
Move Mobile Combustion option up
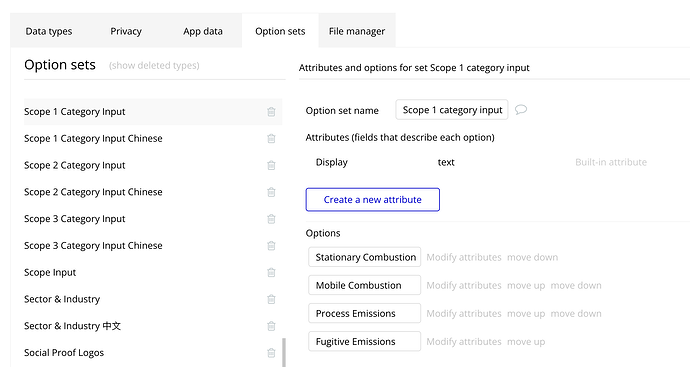[526, 286]
